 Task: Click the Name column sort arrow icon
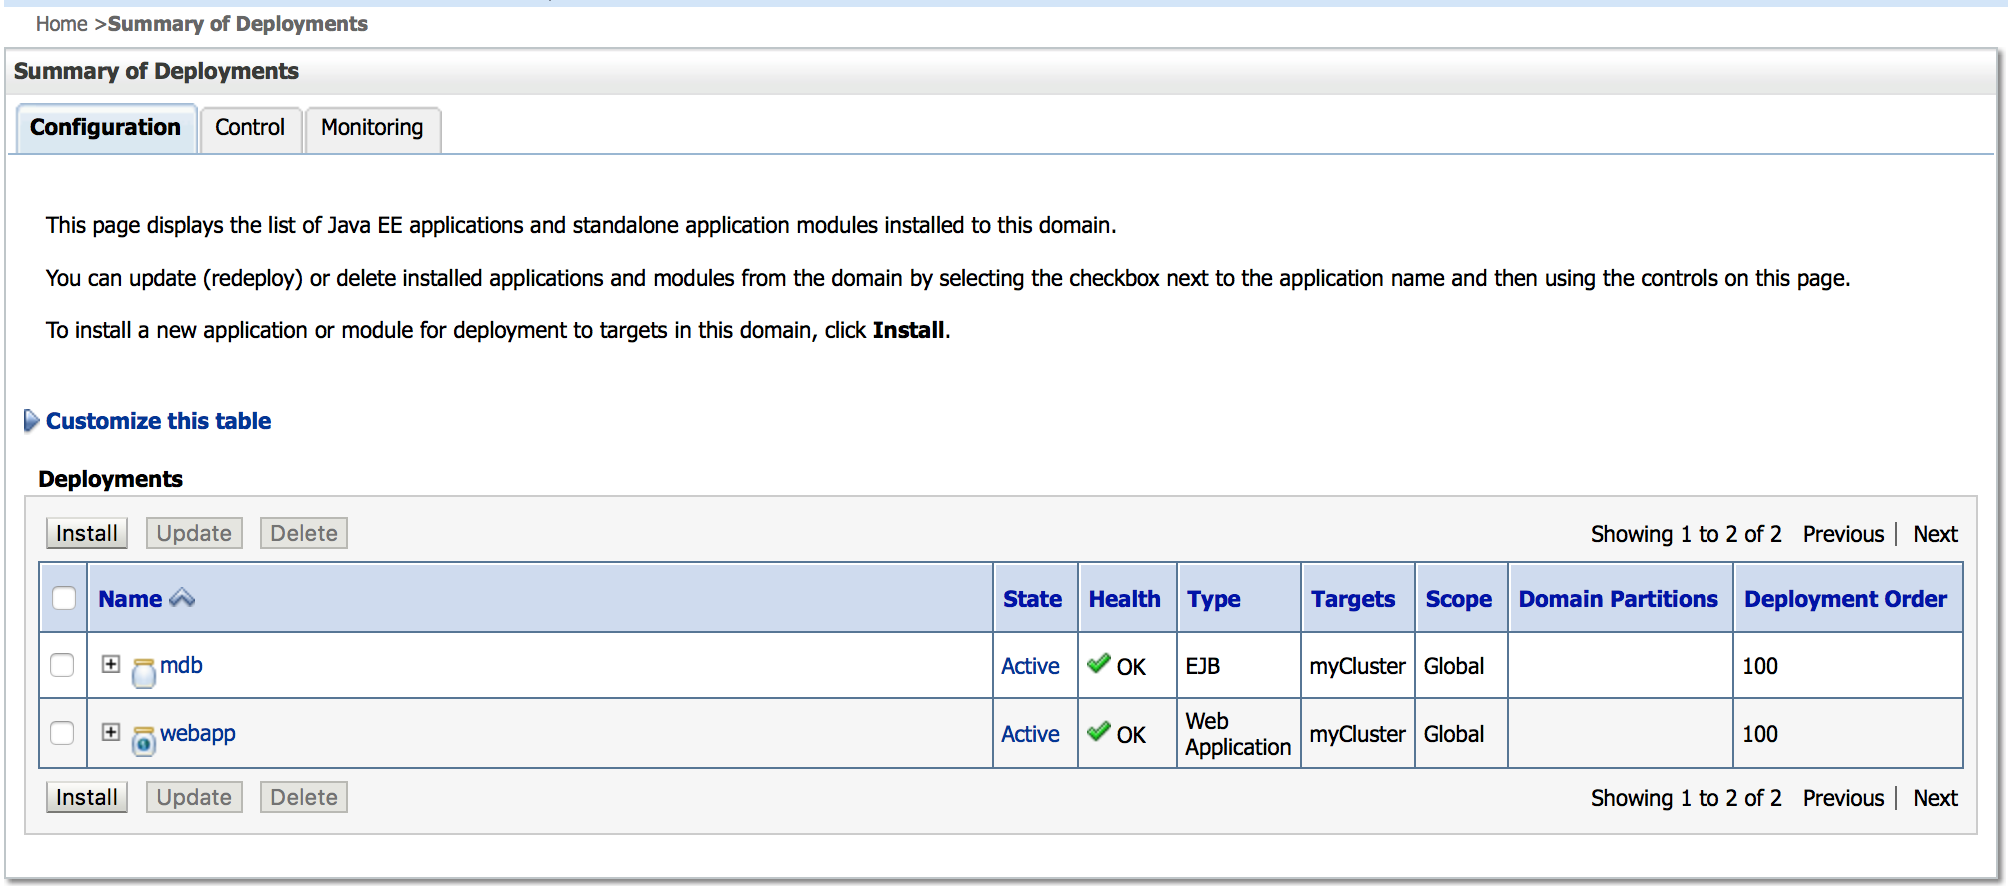pyautogui.click(x=182, y=598)
